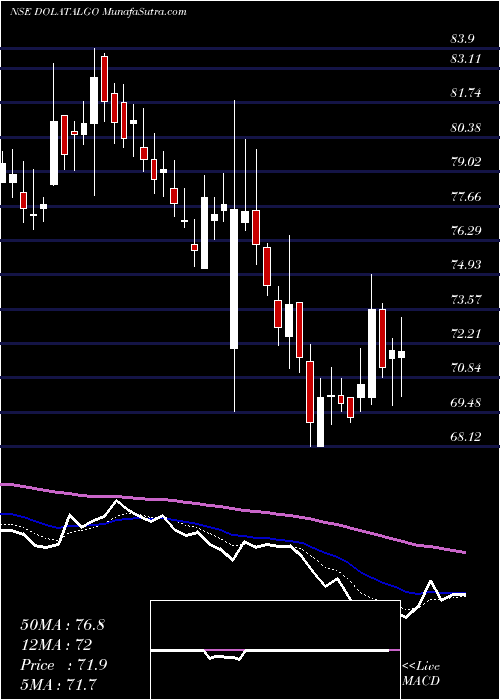Viewport: 500px width, 700px height.
Task: Click the highest red candle near 83.11
Action: 104,79
